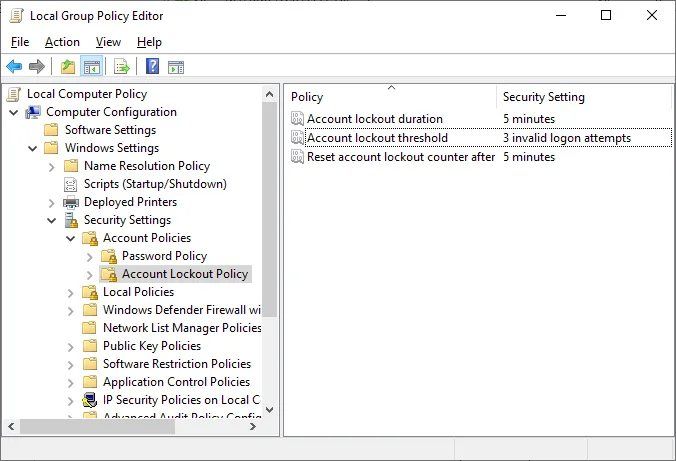Click the Up One Level folder icon
This screenshot has height=461, width=676.
[x=67, y=67]
